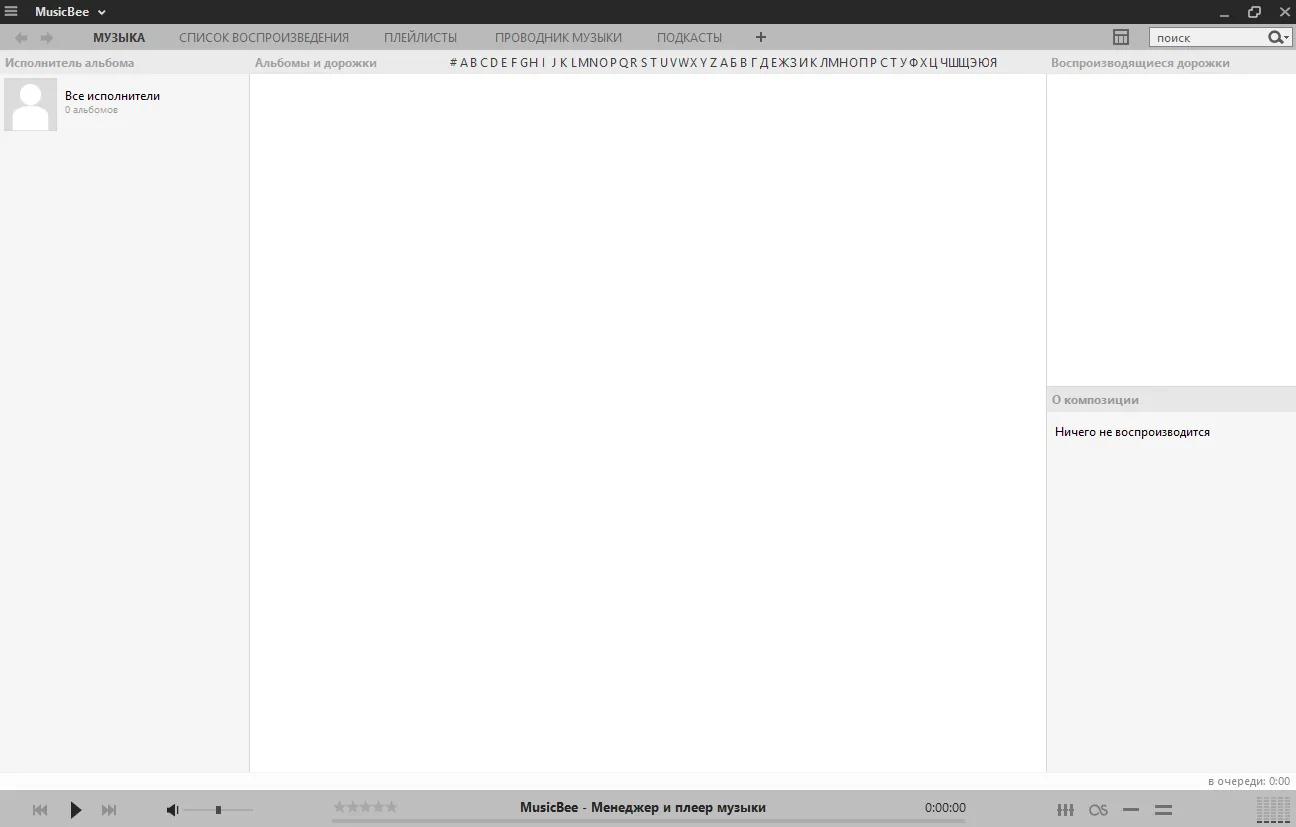Switch to the ПЛЕЙЛИСТЫ tab

(420, 37)
